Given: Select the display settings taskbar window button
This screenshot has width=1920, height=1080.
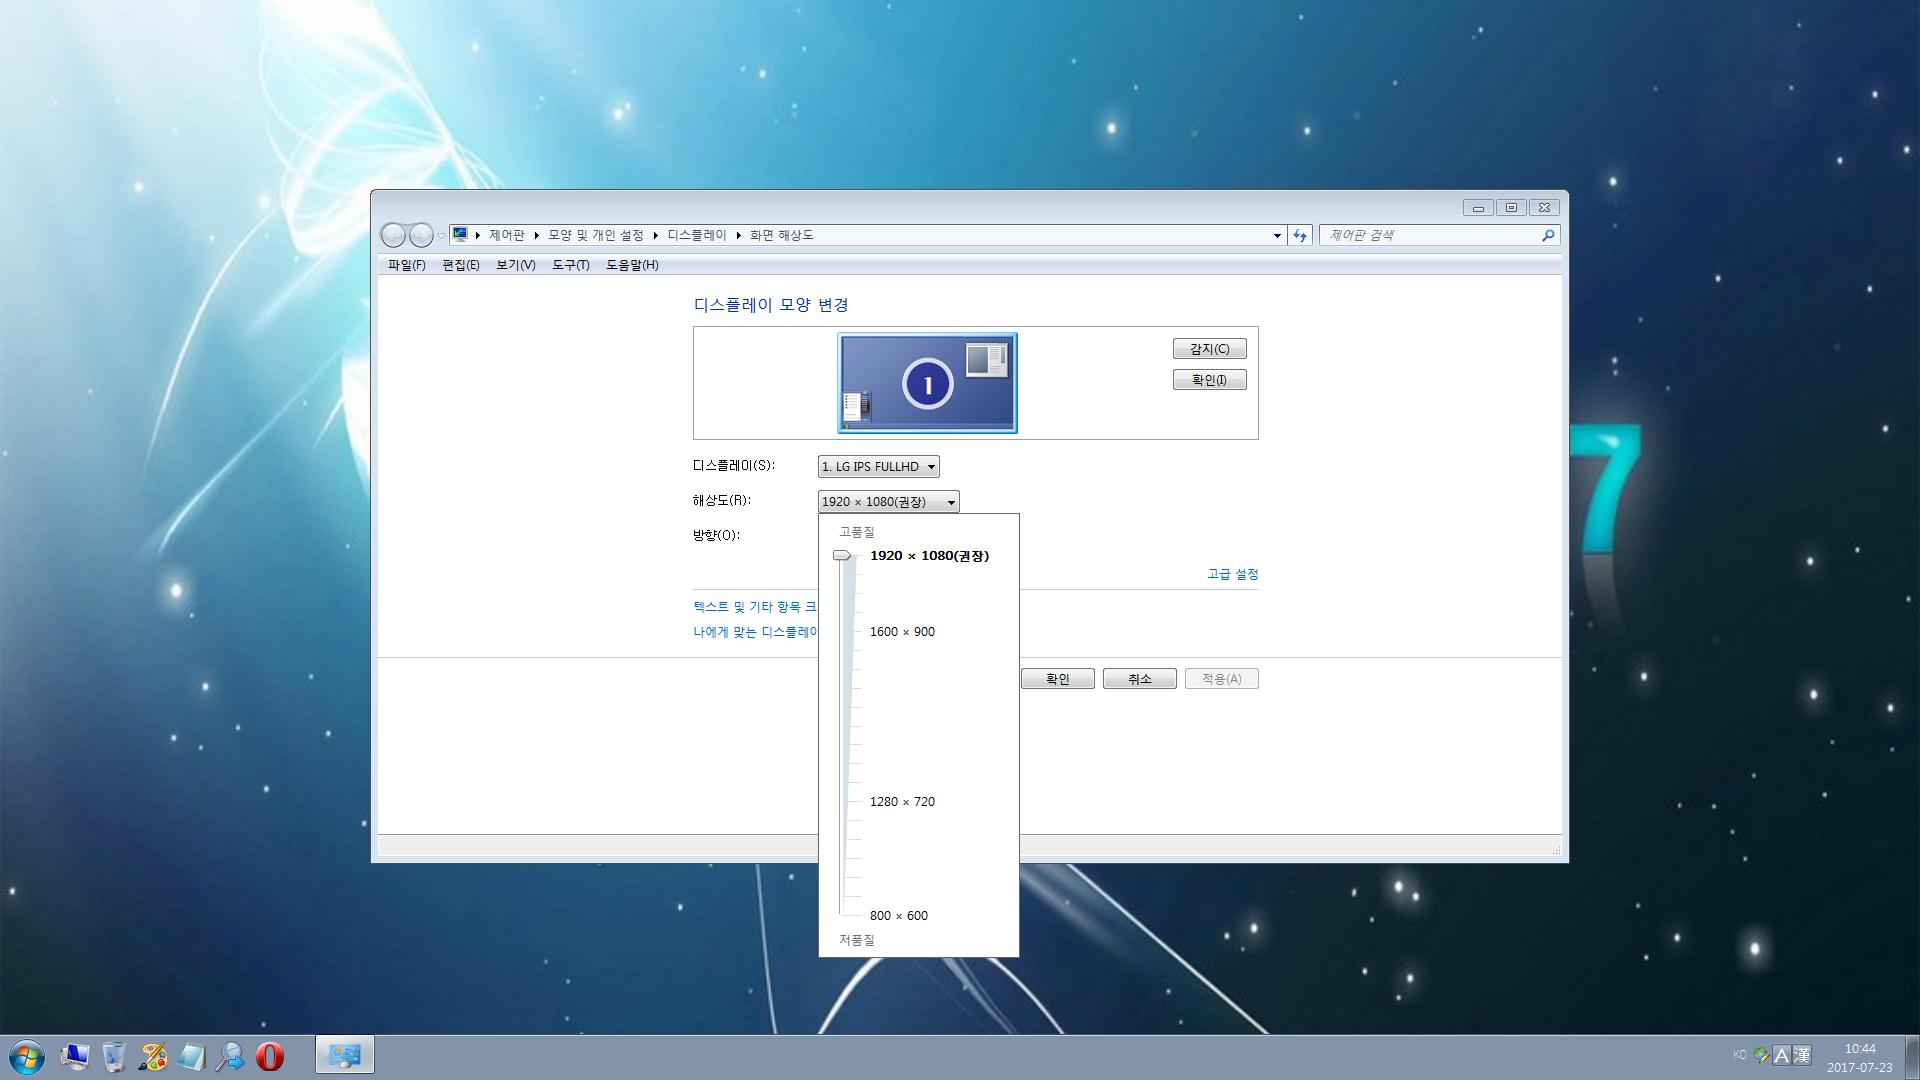Looking at the screenshot, I should [345, 1055].
